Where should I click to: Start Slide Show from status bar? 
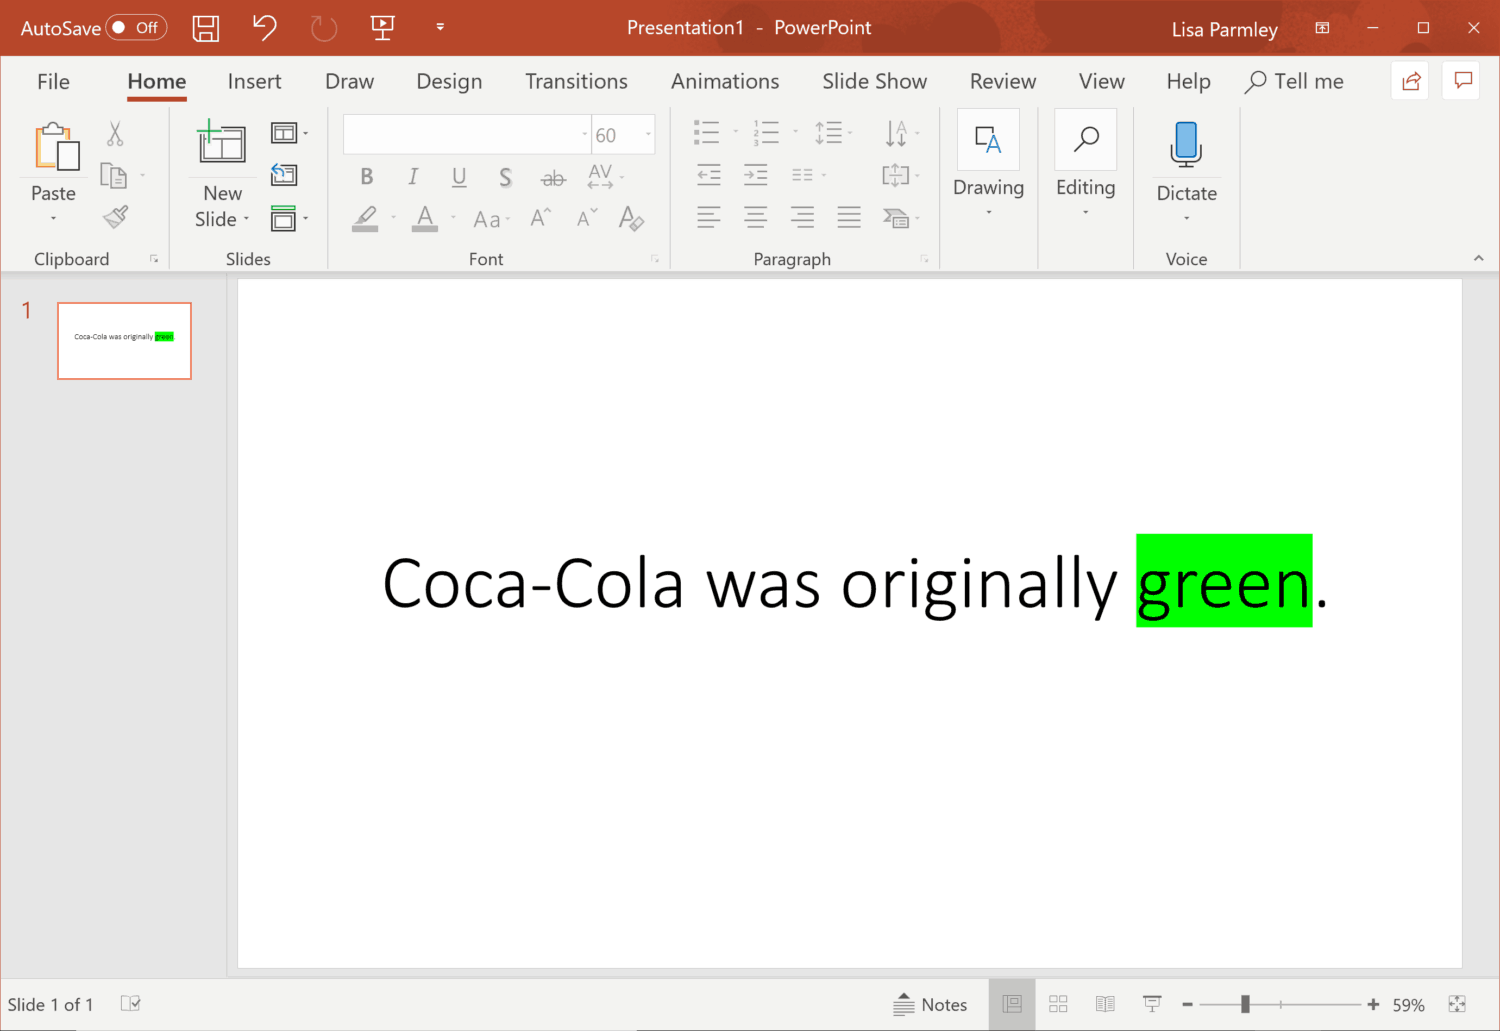tap(1152, 1004)
